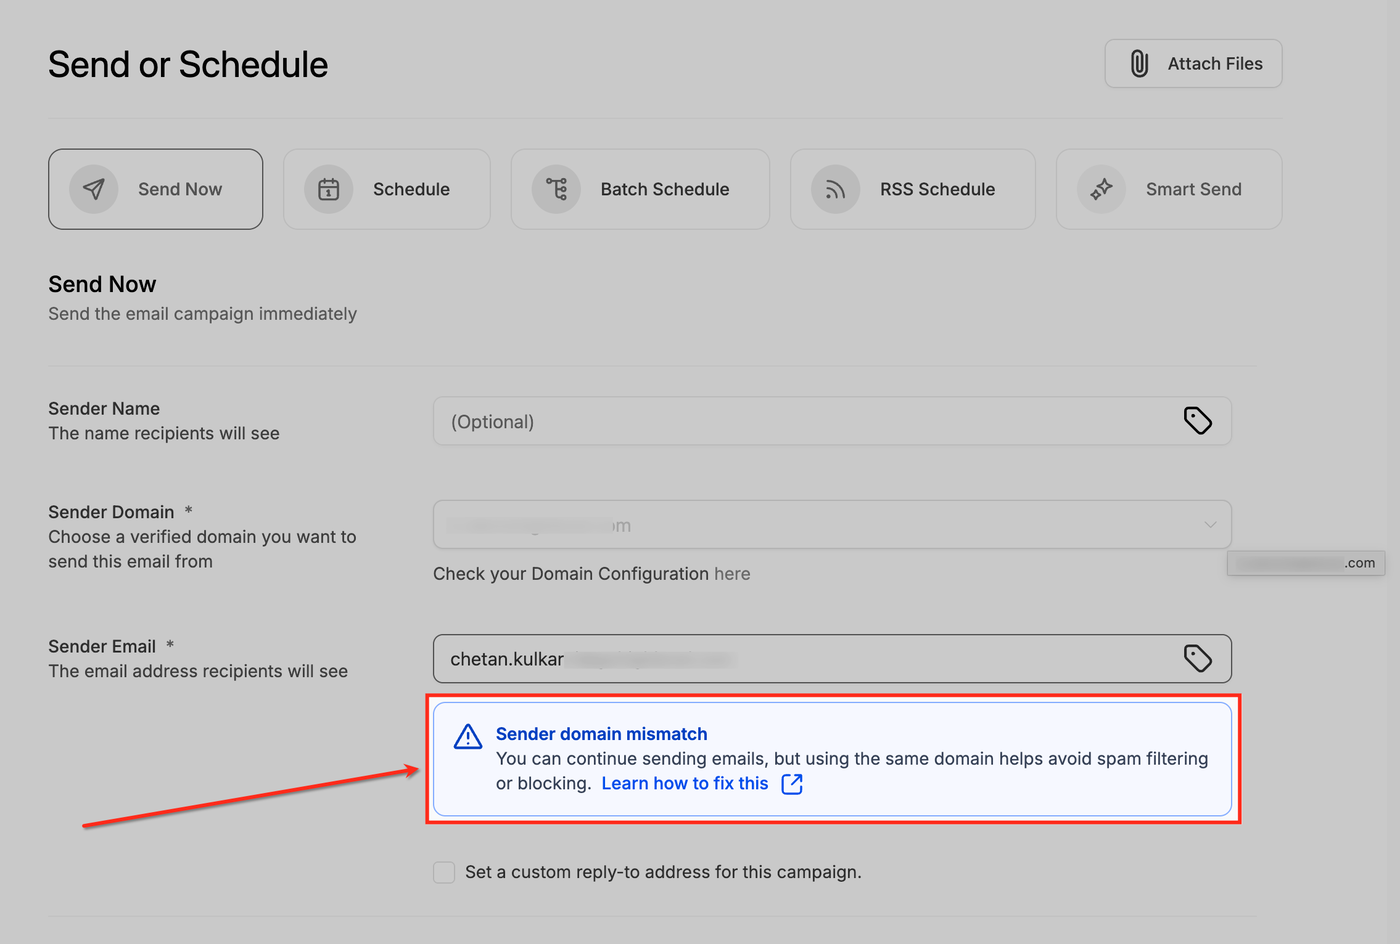The image size is (1400, 944).
Task: Switch to RSS Schedule option label
Action: click(937, 189)
